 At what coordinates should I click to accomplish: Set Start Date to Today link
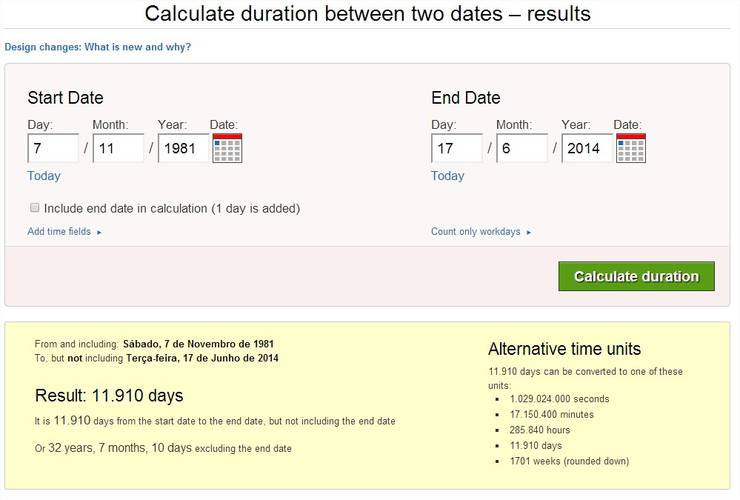pos(44,176)
